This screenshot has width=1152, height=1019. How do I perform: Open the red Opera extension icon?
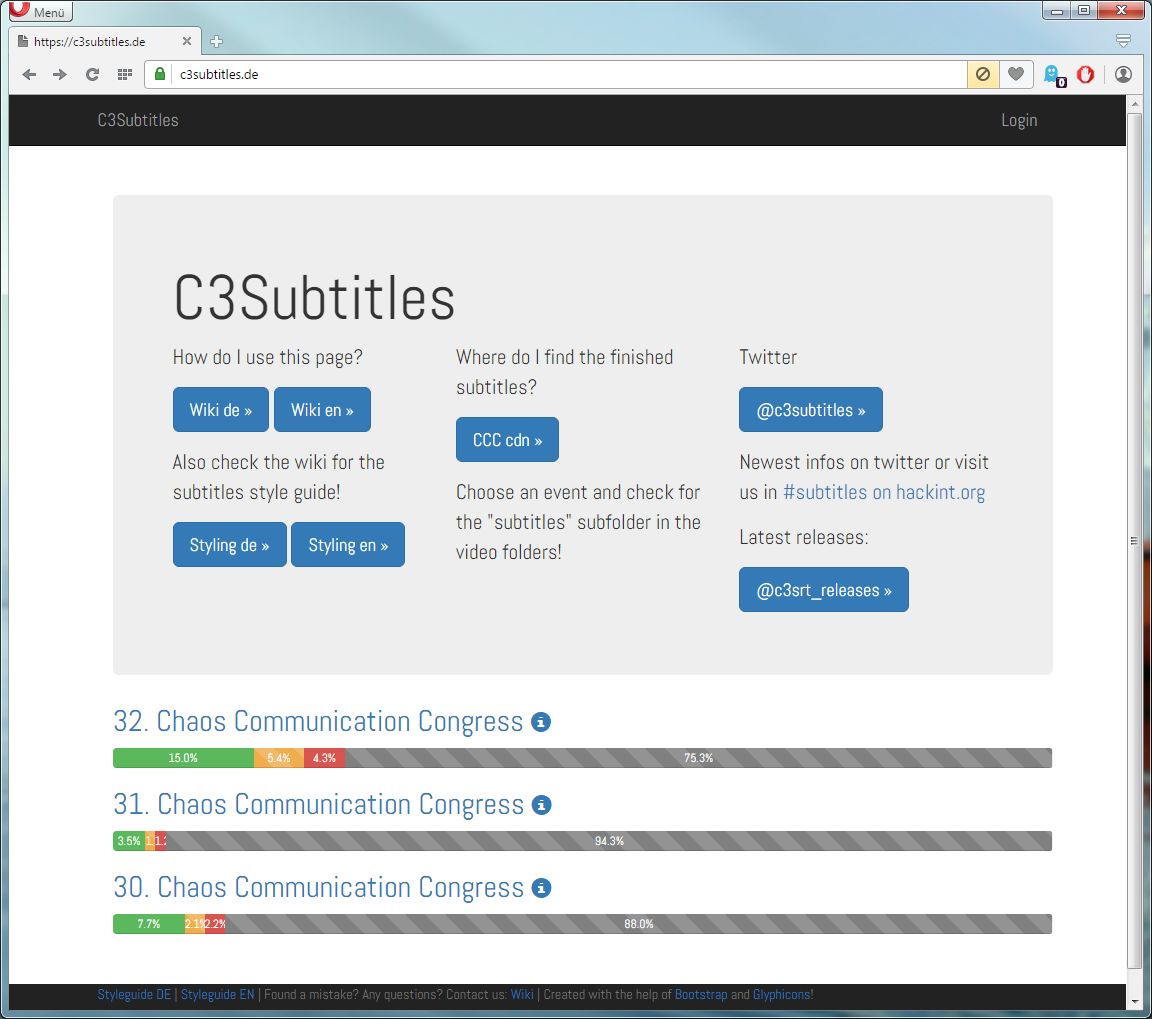click(1085, 74)
